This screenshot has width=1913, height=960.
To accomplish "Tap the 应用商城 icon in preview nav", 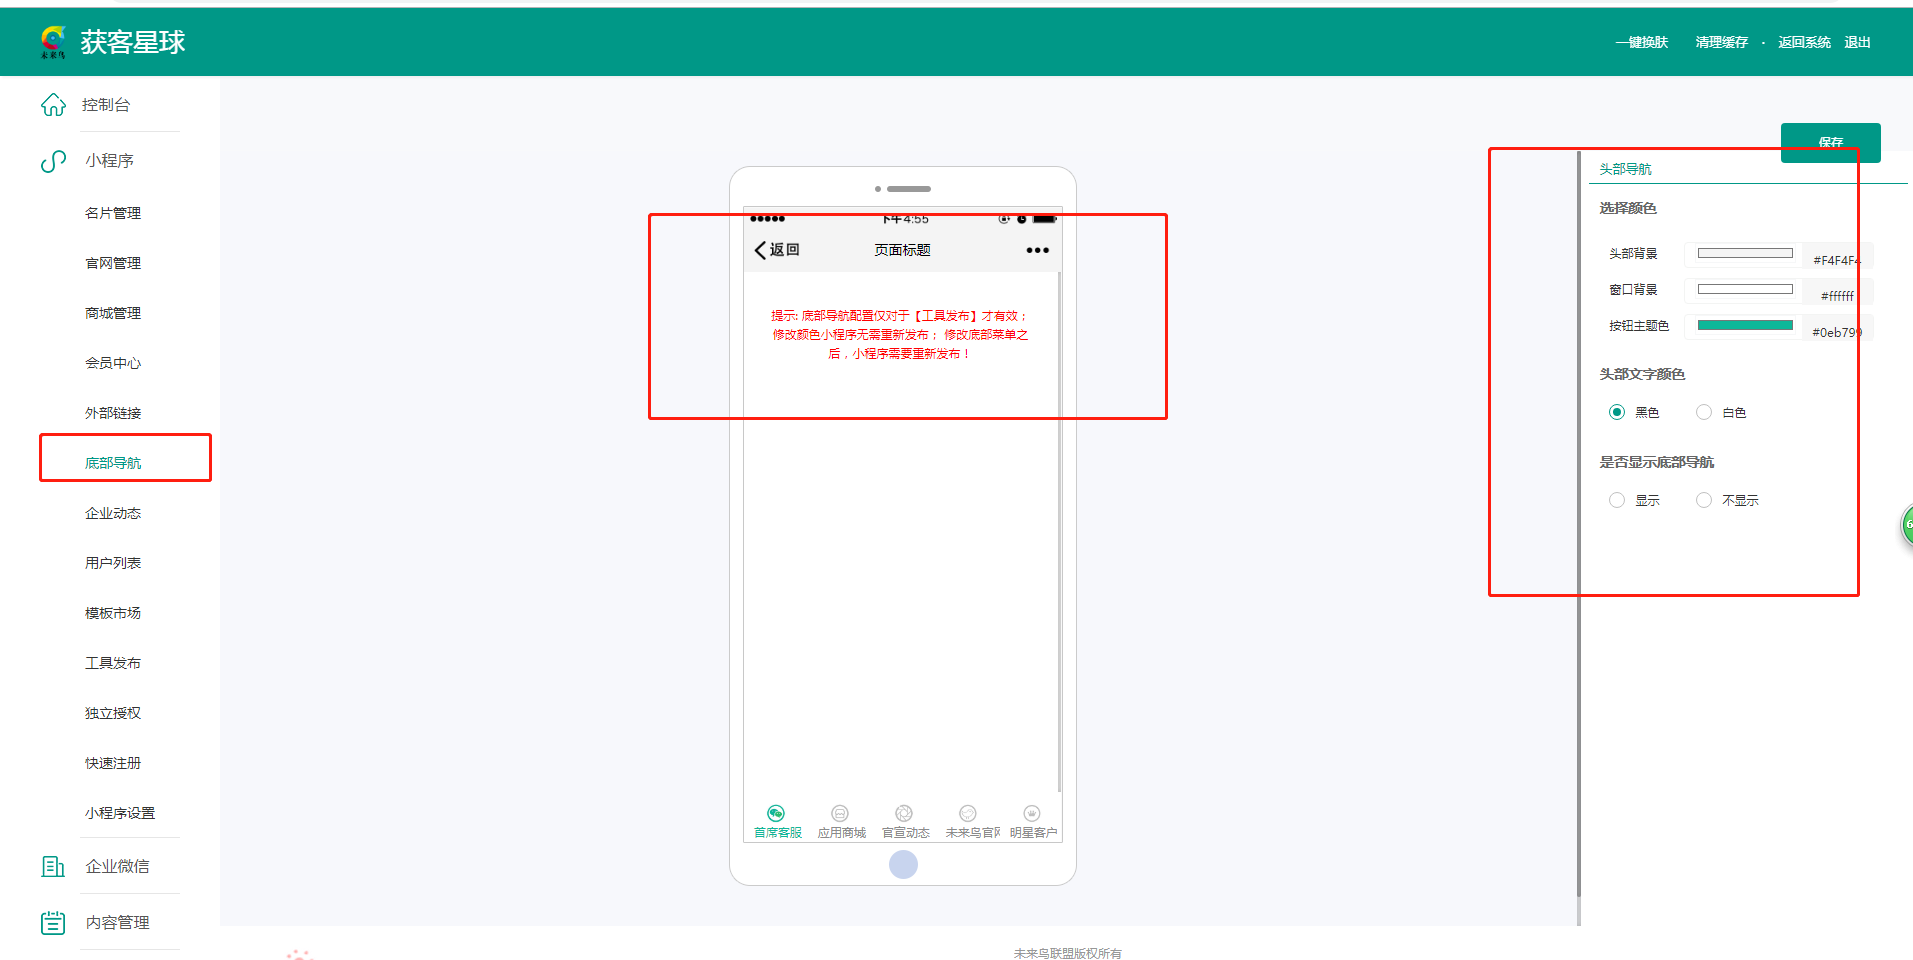I will point(840,813).
